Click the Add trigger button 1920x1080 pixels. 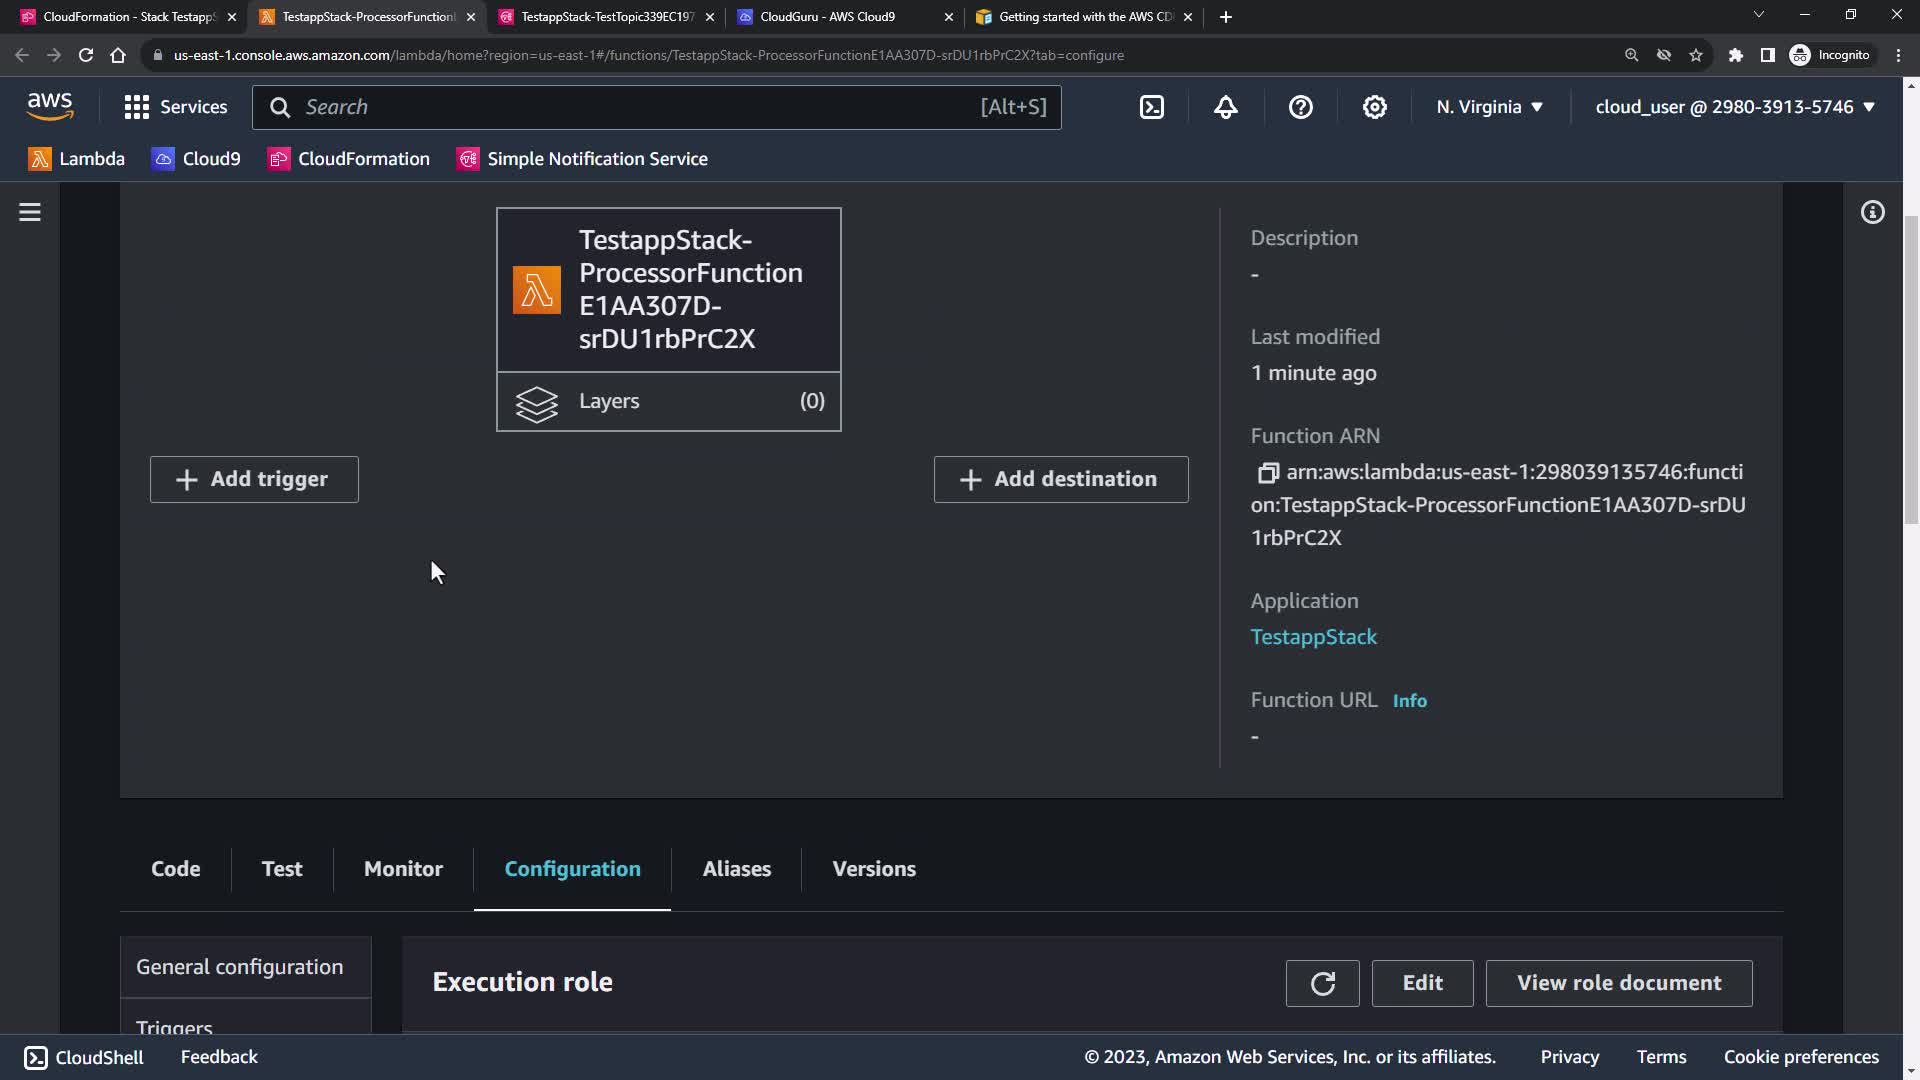pos(254,479)
